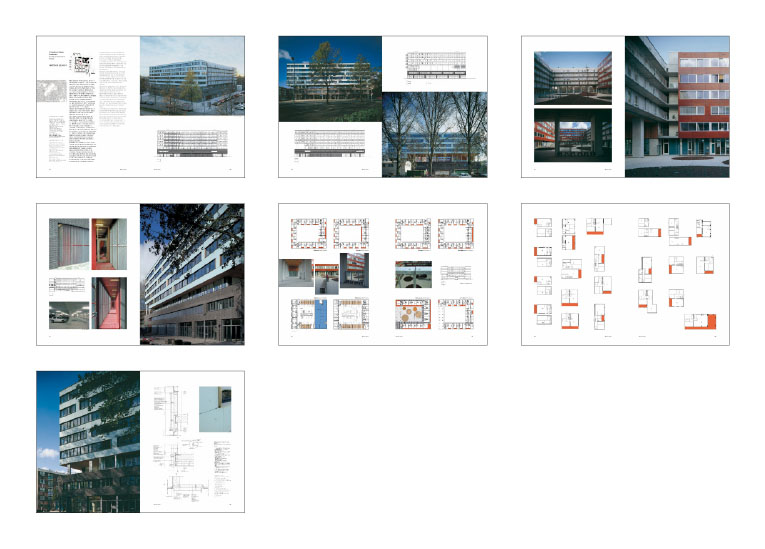This screenshot has width=765, height=549.
Task: Open the spread of small apartment unit plans
Action: (x=625, y=274)
